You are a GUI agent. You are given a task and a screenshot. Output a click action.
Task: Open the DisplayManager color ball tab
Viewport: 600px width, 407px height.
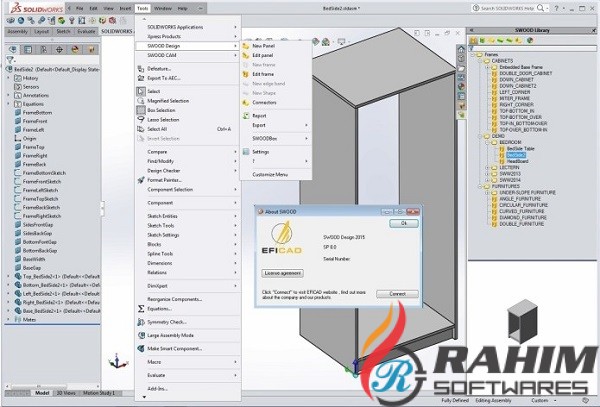pyautogui.click(x=75, y=49)
